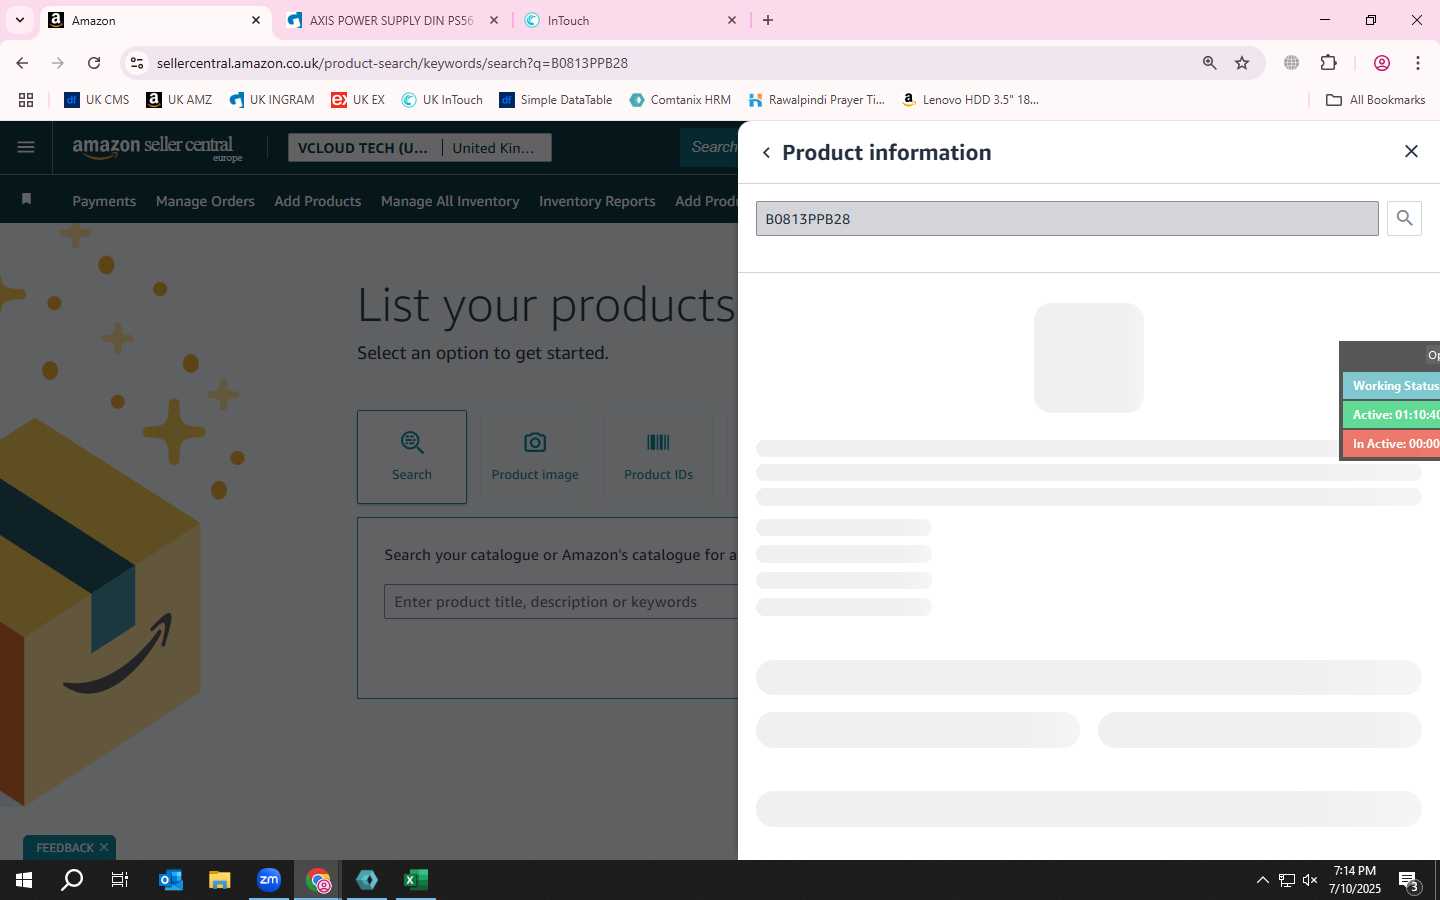Open the Chrome profile icon

(x=1382, y=63)
